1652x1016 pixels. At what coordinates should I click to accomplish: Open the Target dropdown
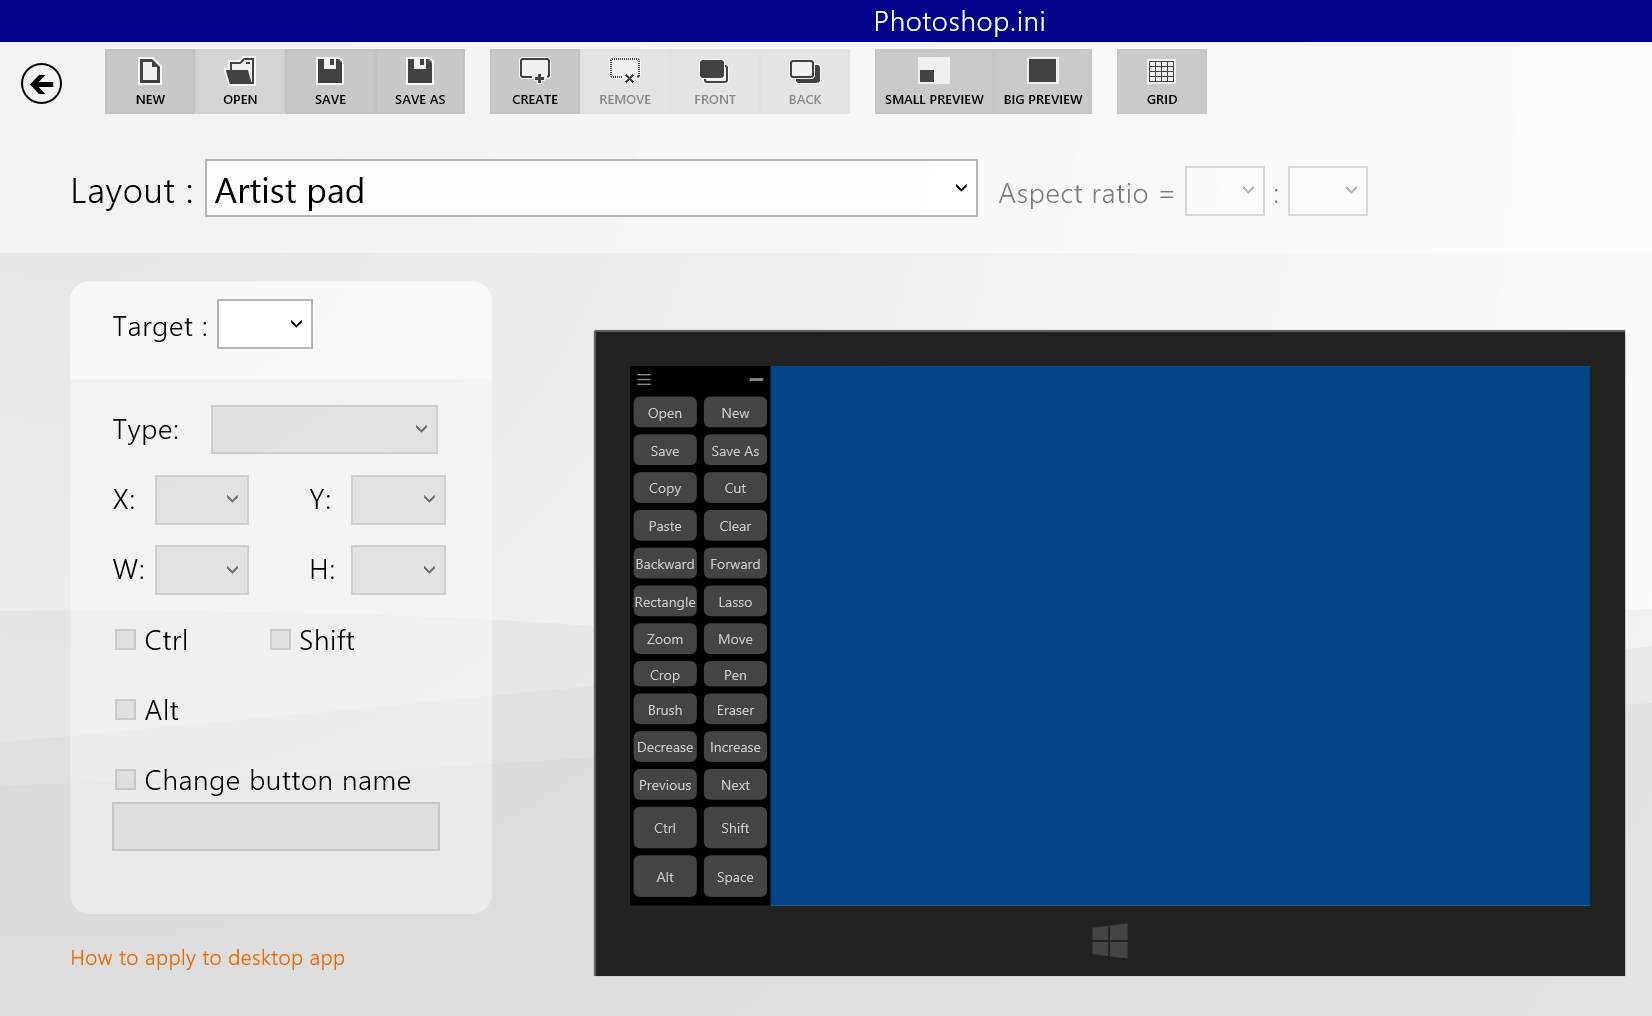pos(265,324)
